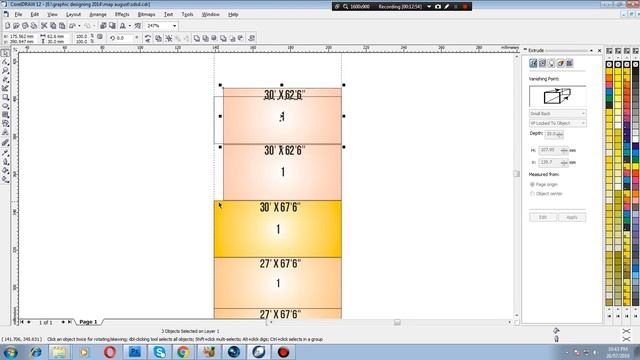
Task: Open Skype from the taskbar
Action: pos(159,352)
